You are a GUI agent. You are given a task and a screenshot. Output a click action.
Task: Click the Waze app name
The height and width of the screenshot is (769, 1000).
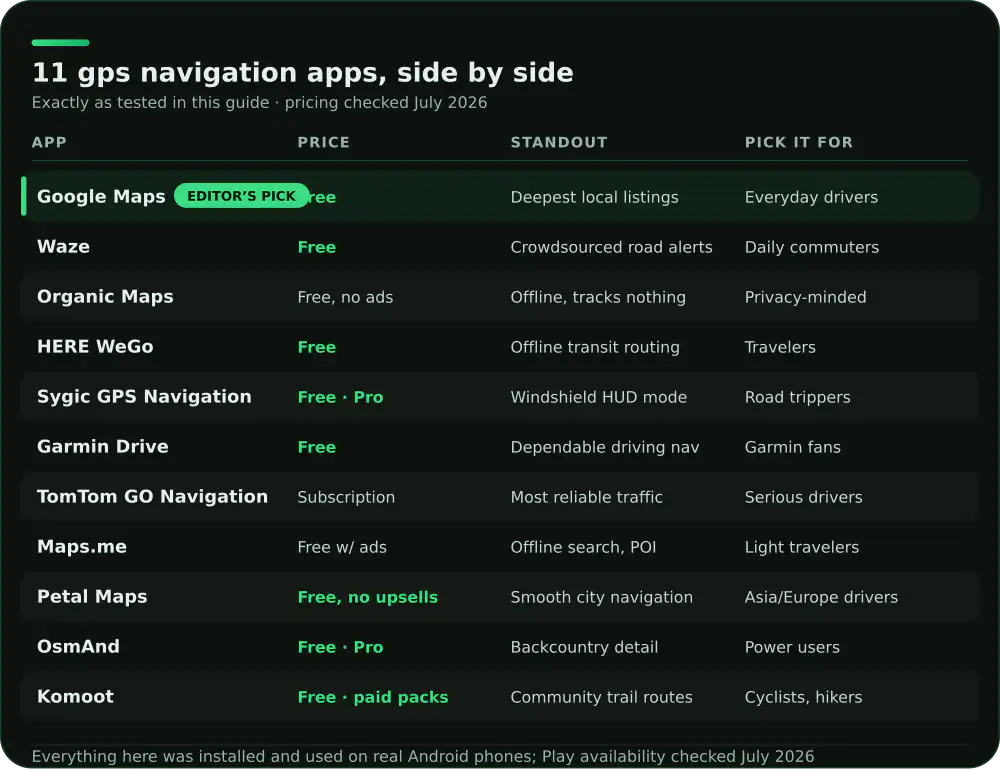pos(63,247)
